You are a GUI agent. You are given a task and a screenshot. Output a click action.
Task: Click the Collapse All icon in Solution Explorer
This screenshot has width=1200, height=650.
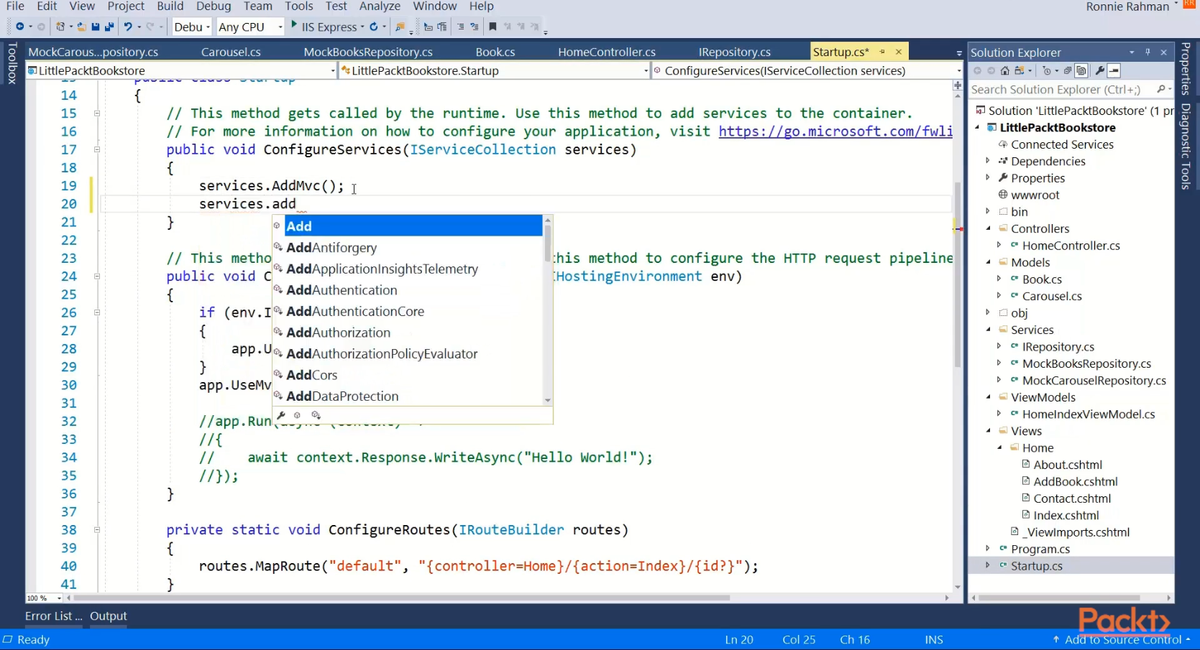point(1068,70)
